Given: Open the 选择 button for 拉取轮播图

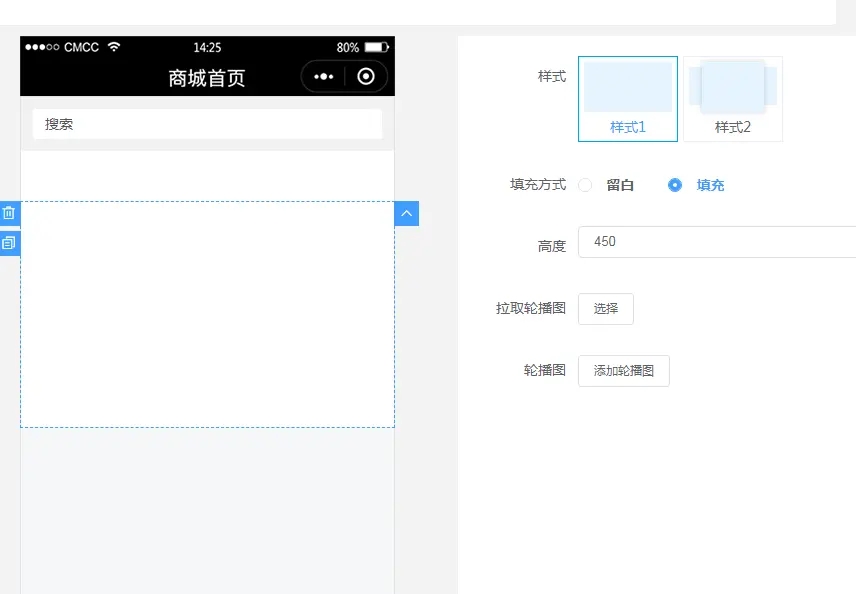Looking at the screenshot, I should (x=606, y=309).
